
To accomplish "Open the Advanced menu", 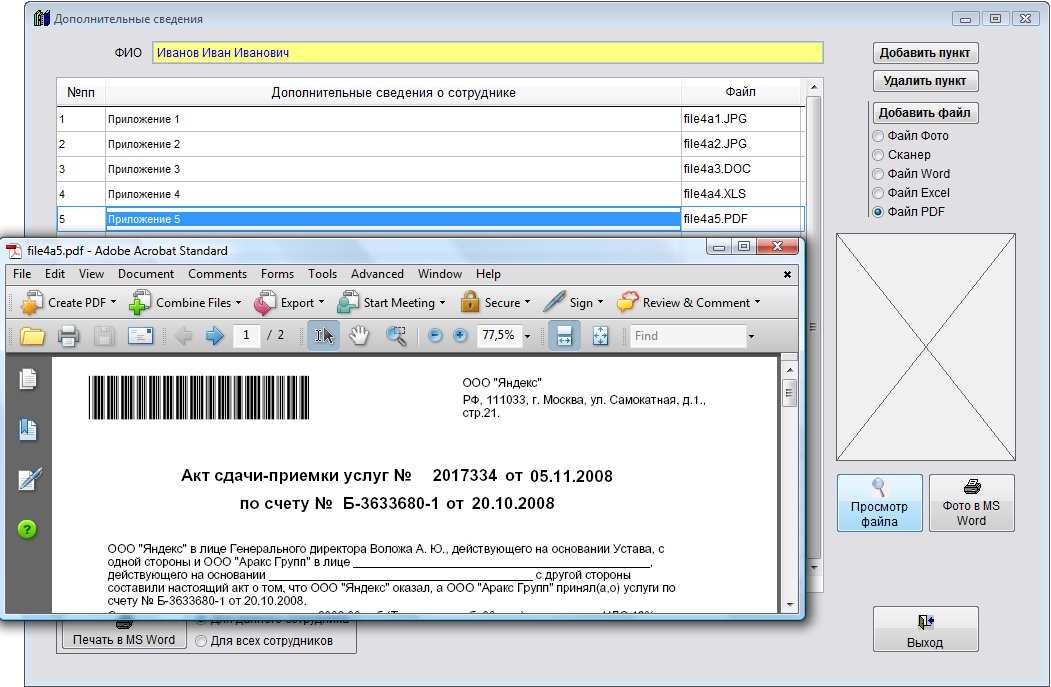I will tap(377, 274).
